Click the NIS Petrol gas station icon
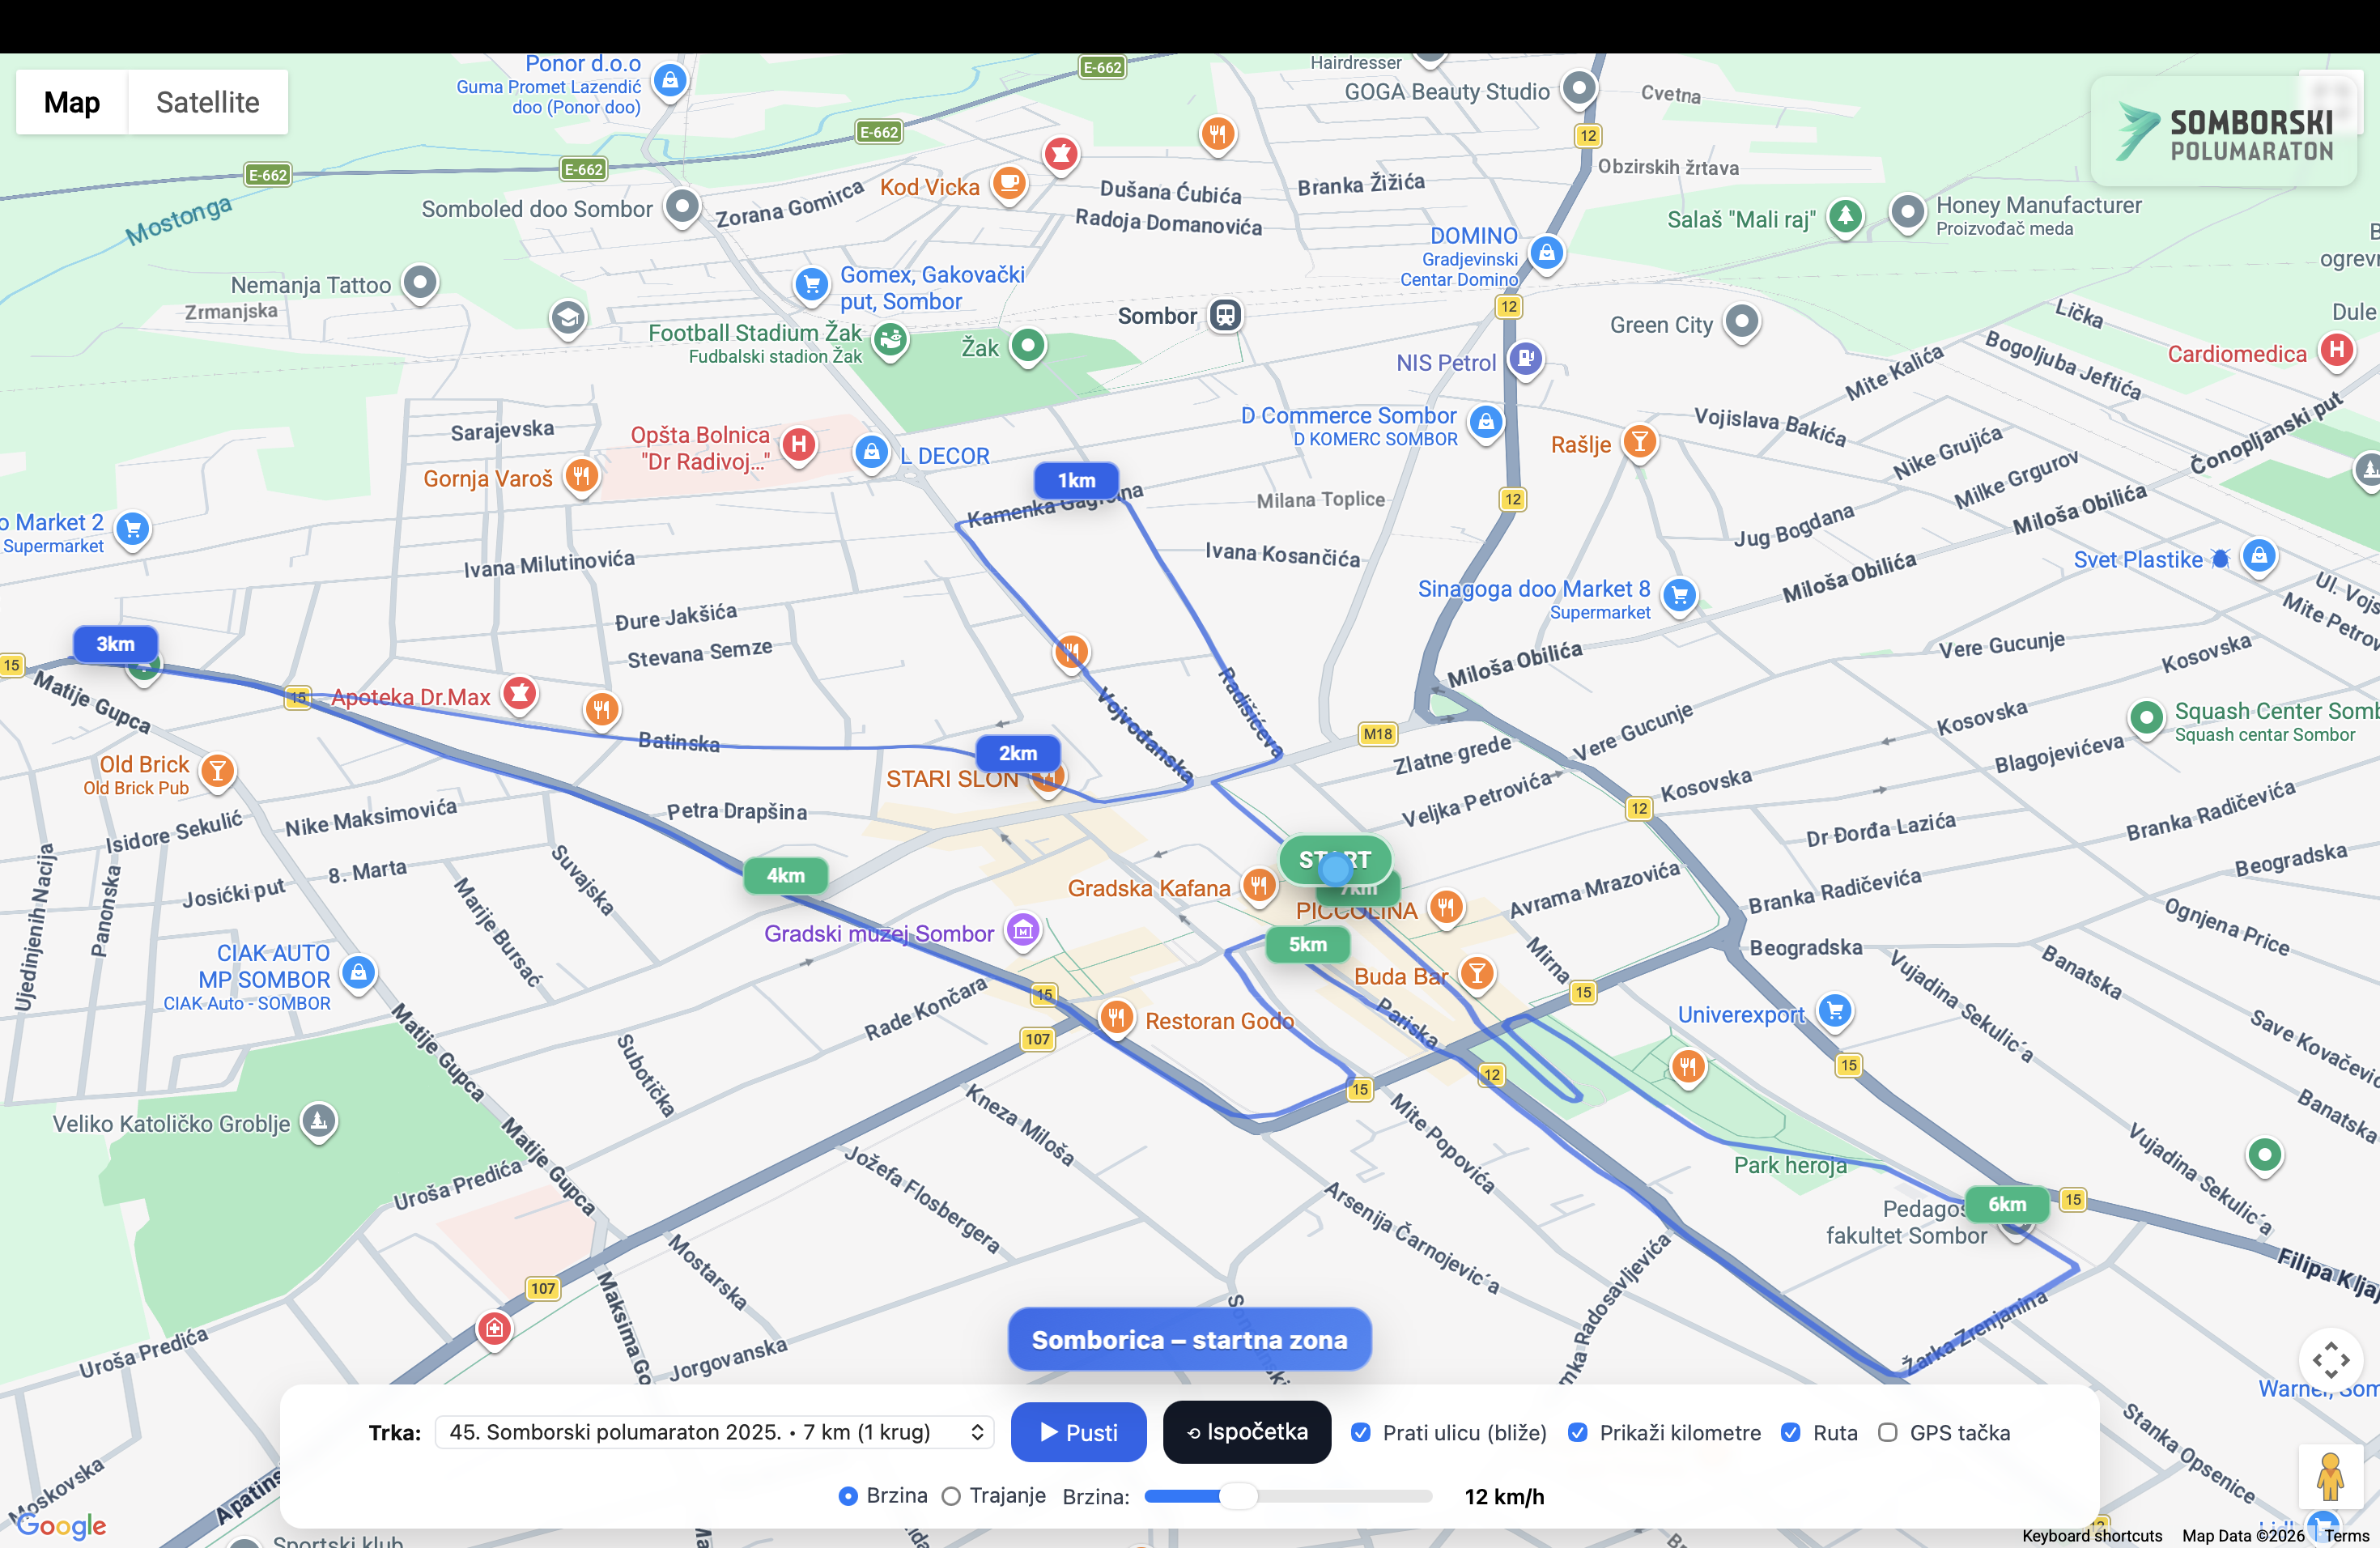The image size is (2380, 1548). (x=1525, y=359)
